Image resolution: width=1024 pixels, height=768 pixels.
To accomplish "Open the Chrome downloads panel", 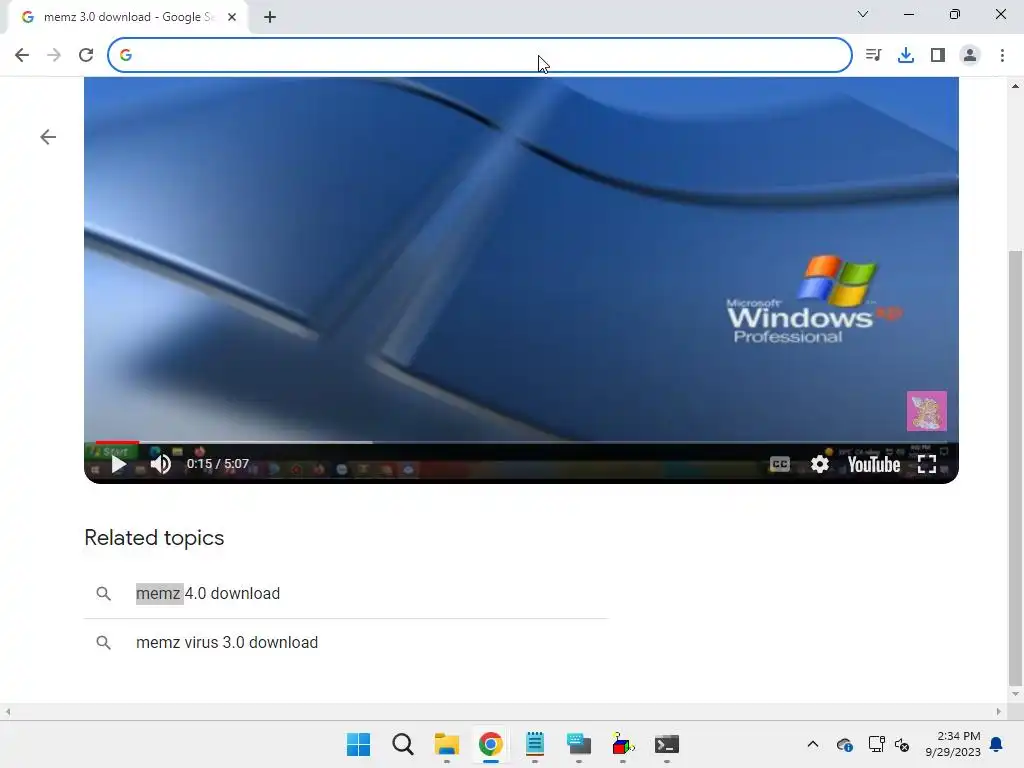I will [x=905, y=55].
